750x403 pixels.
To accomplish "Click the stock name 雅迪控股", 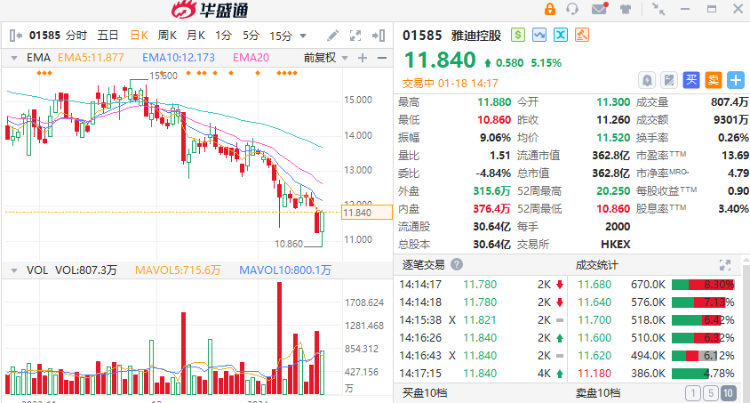I will tap(476, 35).
